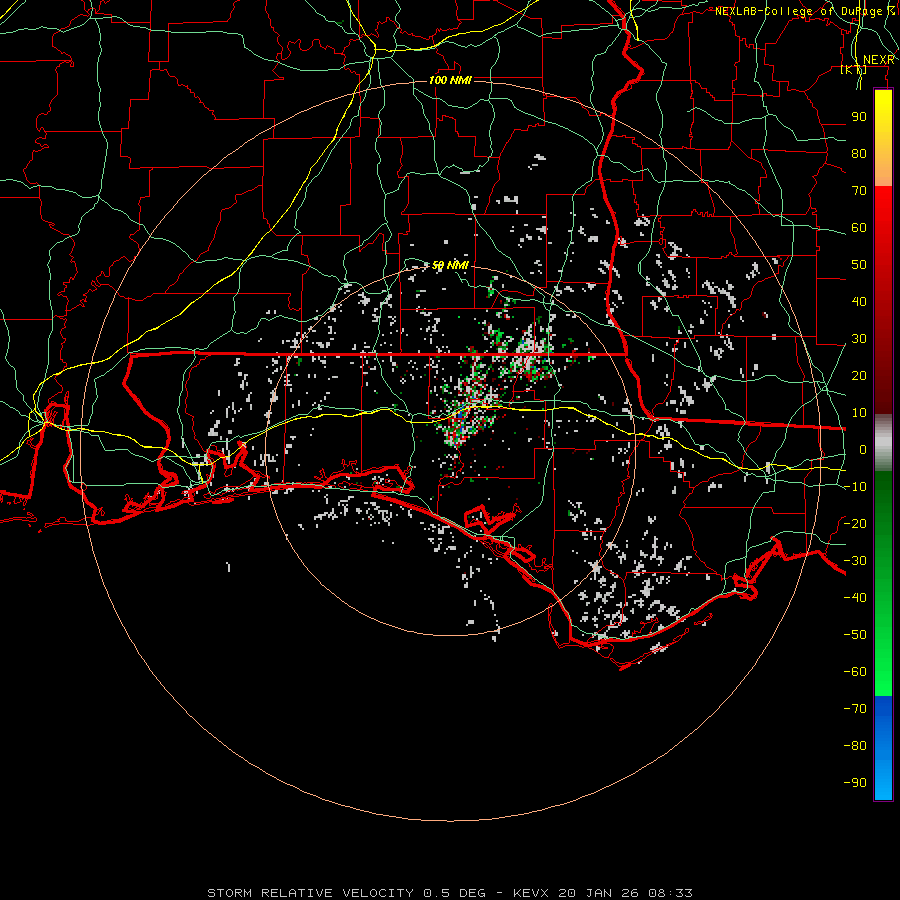Select the 50 value on velocity scale
The width and height of the screenshot is (900, 900).
859,265
